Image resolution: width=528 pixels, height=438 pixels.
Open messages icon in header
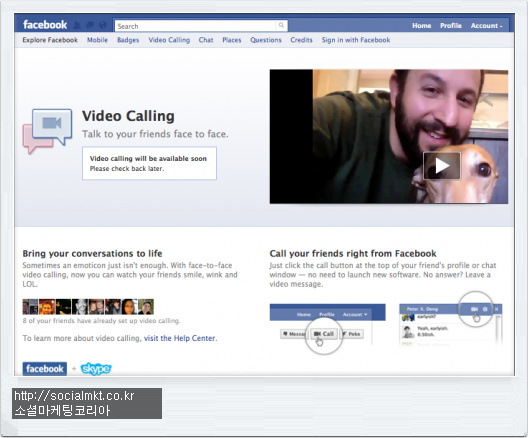[90, 25]
